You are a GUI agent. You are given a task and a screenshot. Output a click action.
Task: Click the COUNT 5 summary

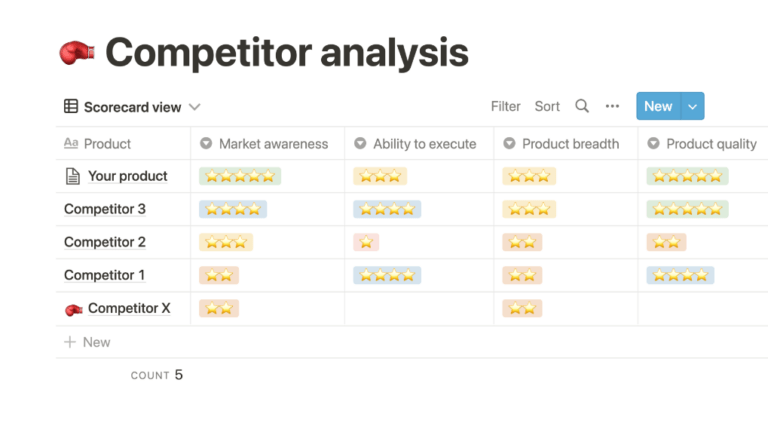157,375
